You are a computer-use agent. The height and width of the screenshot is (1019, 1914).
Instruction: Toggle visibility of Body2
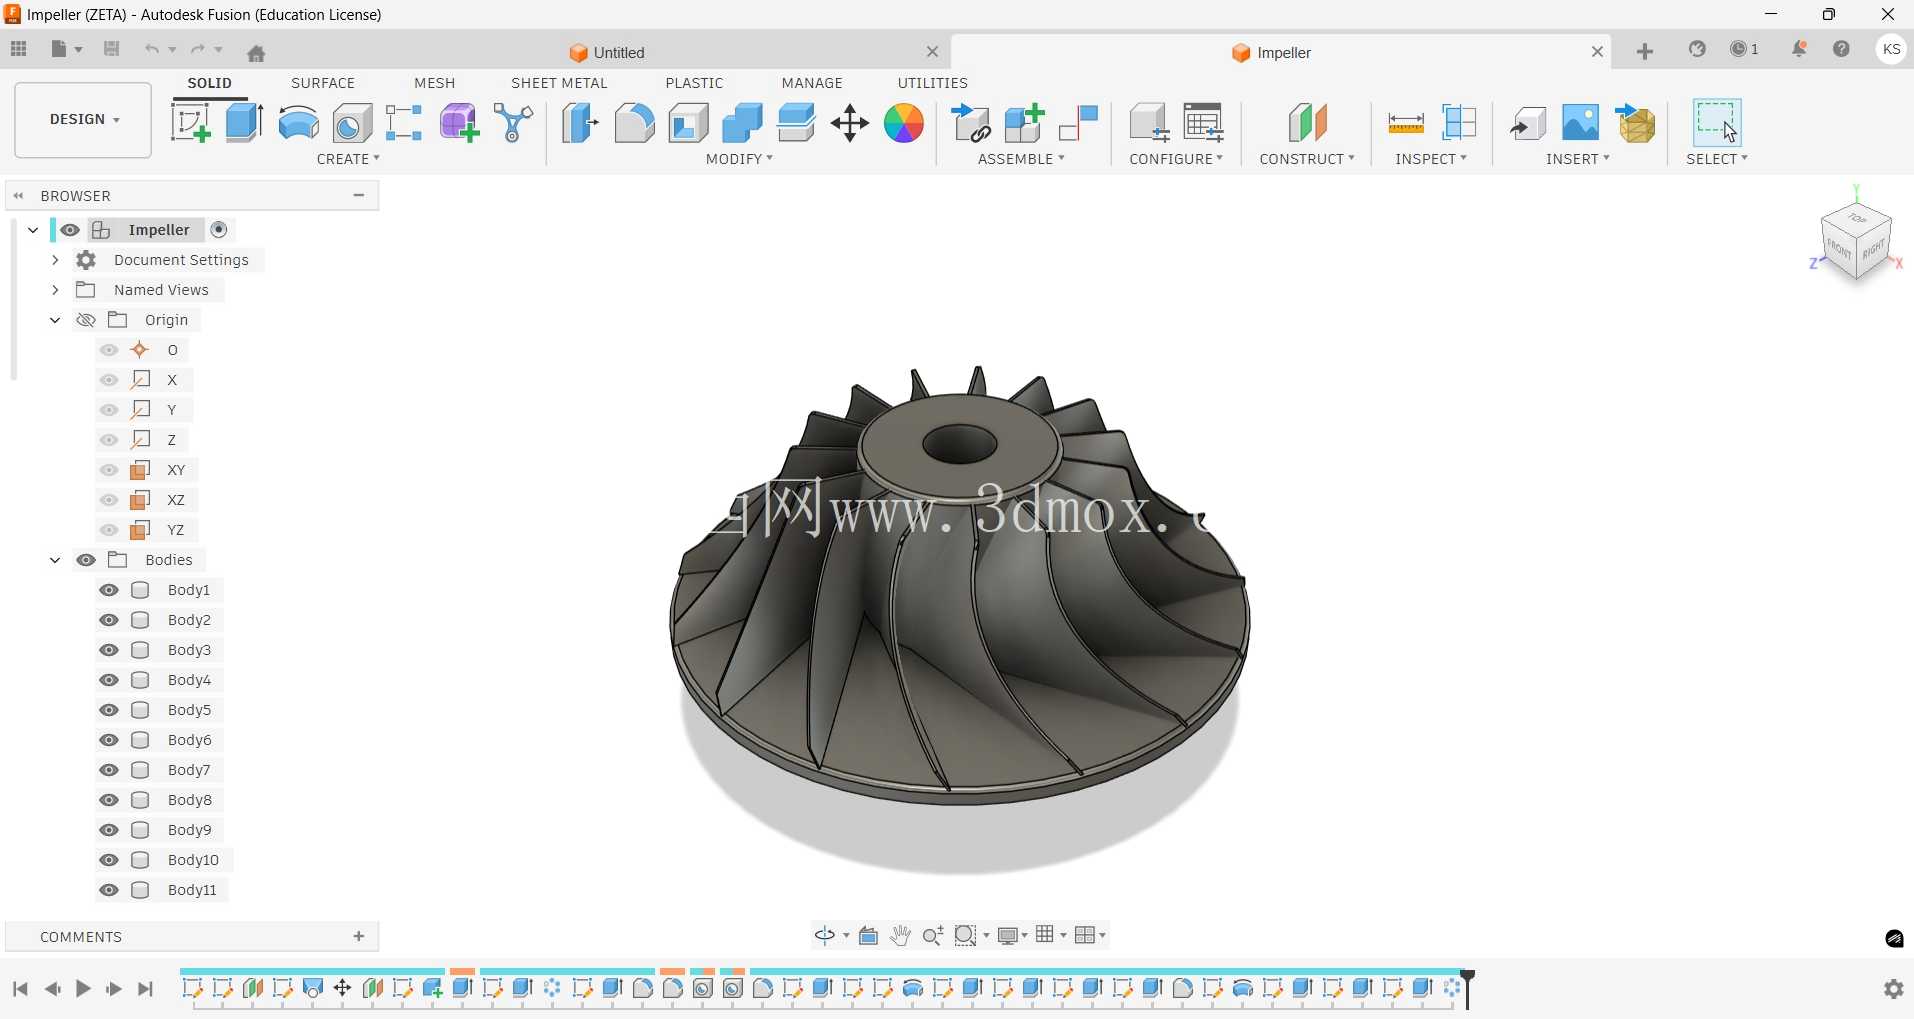pyautogui.click(x=109, y=620)
